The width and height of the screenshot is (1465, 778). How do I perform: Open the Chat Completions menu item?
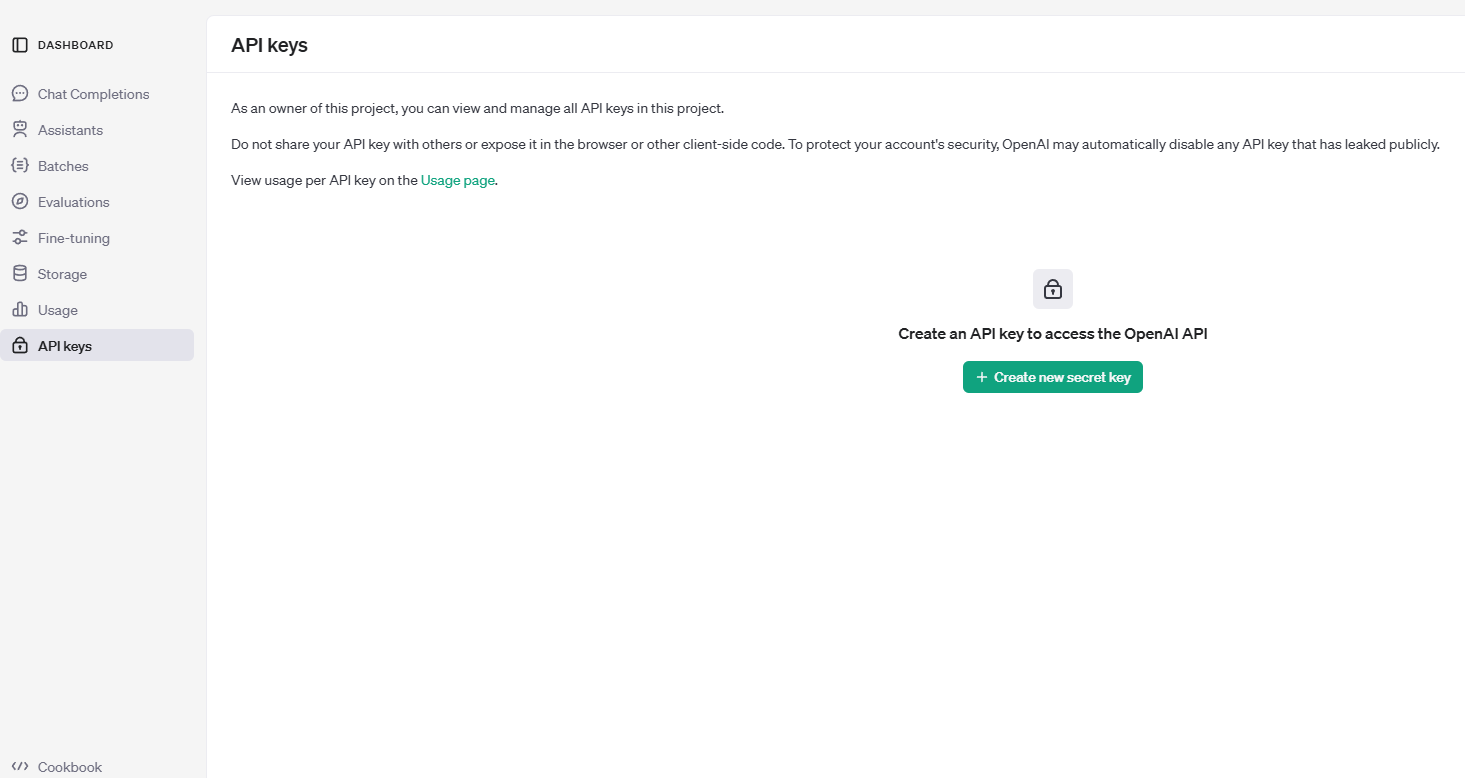(x=93, y=94)
